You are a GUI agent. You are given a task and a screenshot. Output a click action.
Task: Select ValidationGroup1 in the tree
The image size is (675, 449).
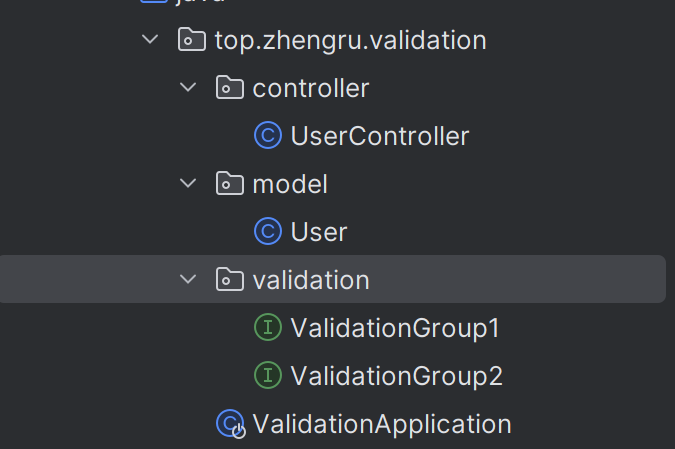395,328
